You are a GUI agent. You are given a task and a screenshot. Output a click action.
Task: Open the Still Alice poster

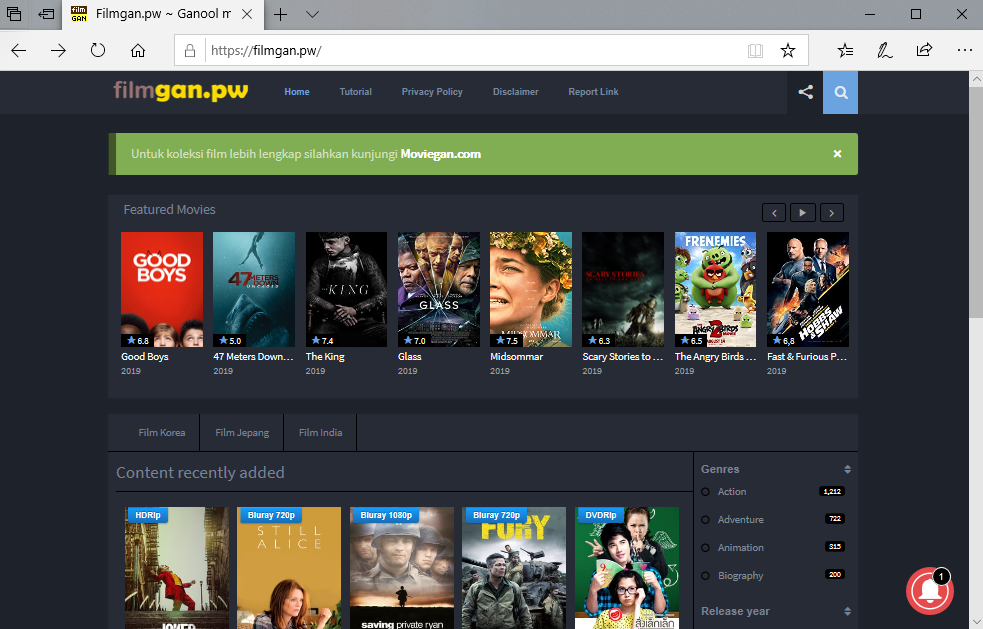[x=289, y=568]
